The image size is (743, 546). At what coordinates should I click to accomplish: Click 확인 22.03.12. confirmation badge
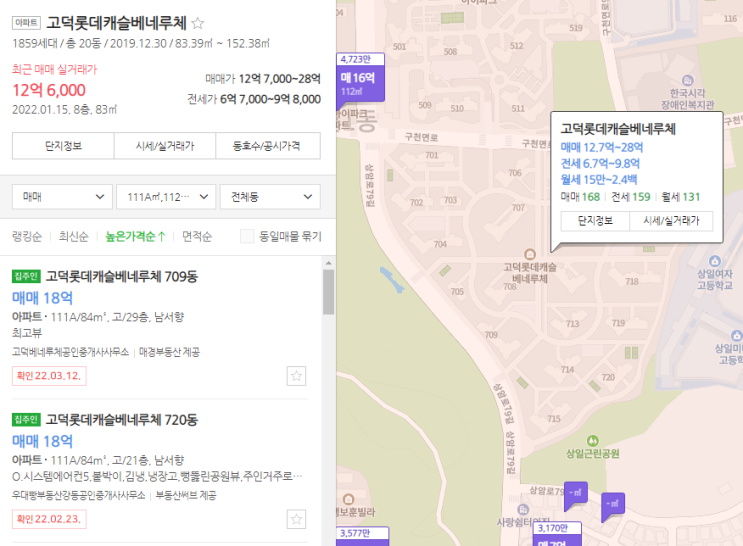point(49,376)
